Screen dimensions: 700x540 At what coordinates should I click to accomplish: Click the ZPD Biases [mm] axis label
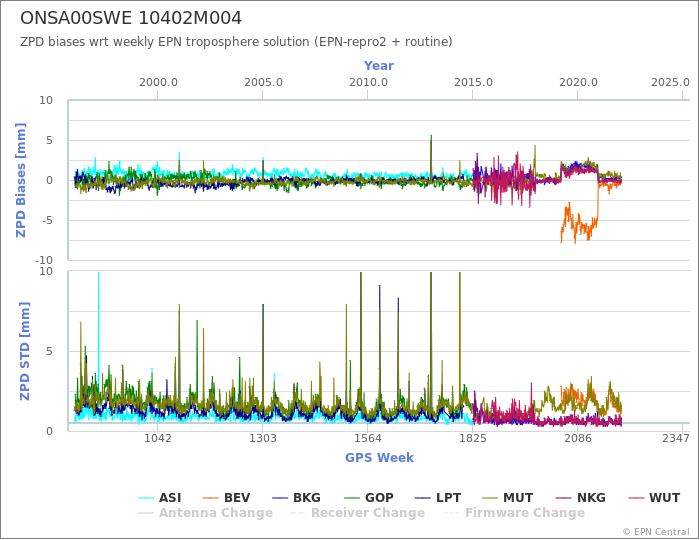click(x=21, y=180)
